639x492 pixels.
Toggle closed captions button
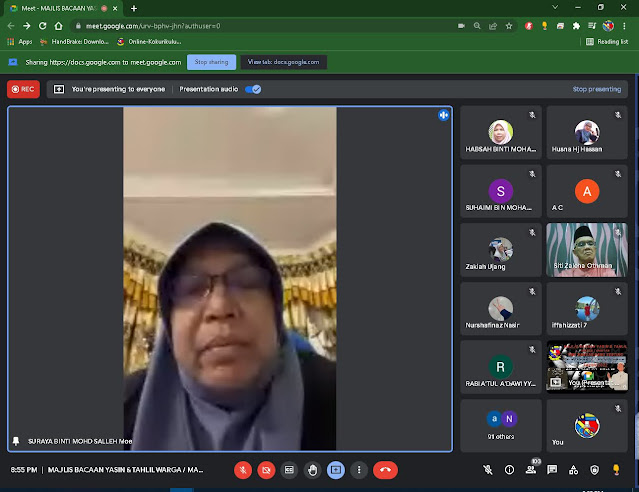point(289,470)
